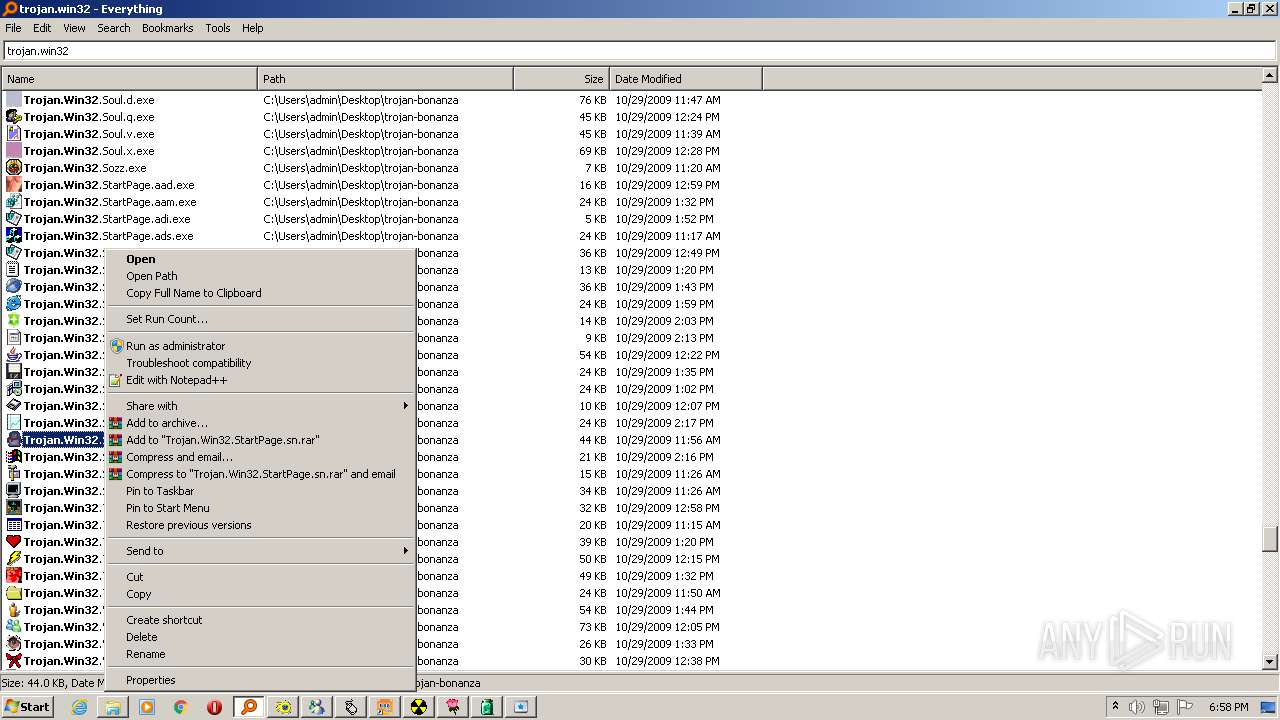Click the volume speaker tray icon
1280x720 pixels.
[x=1137, y=707]
